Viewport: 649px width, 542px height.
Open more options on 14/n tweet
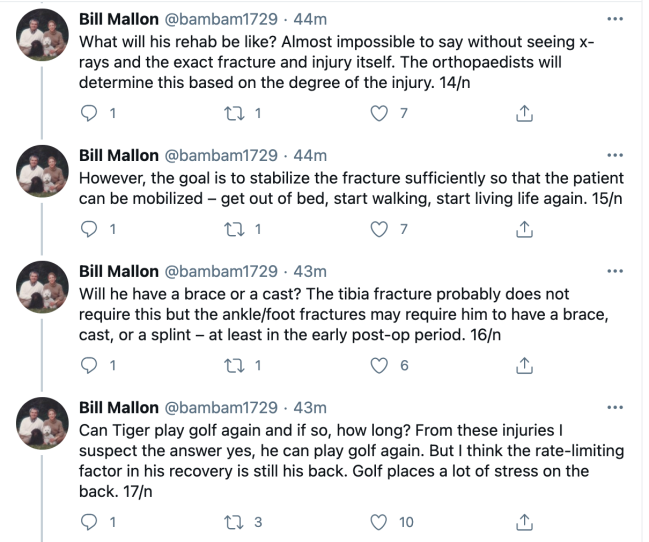pyautogui.click(x=615, y=18)
